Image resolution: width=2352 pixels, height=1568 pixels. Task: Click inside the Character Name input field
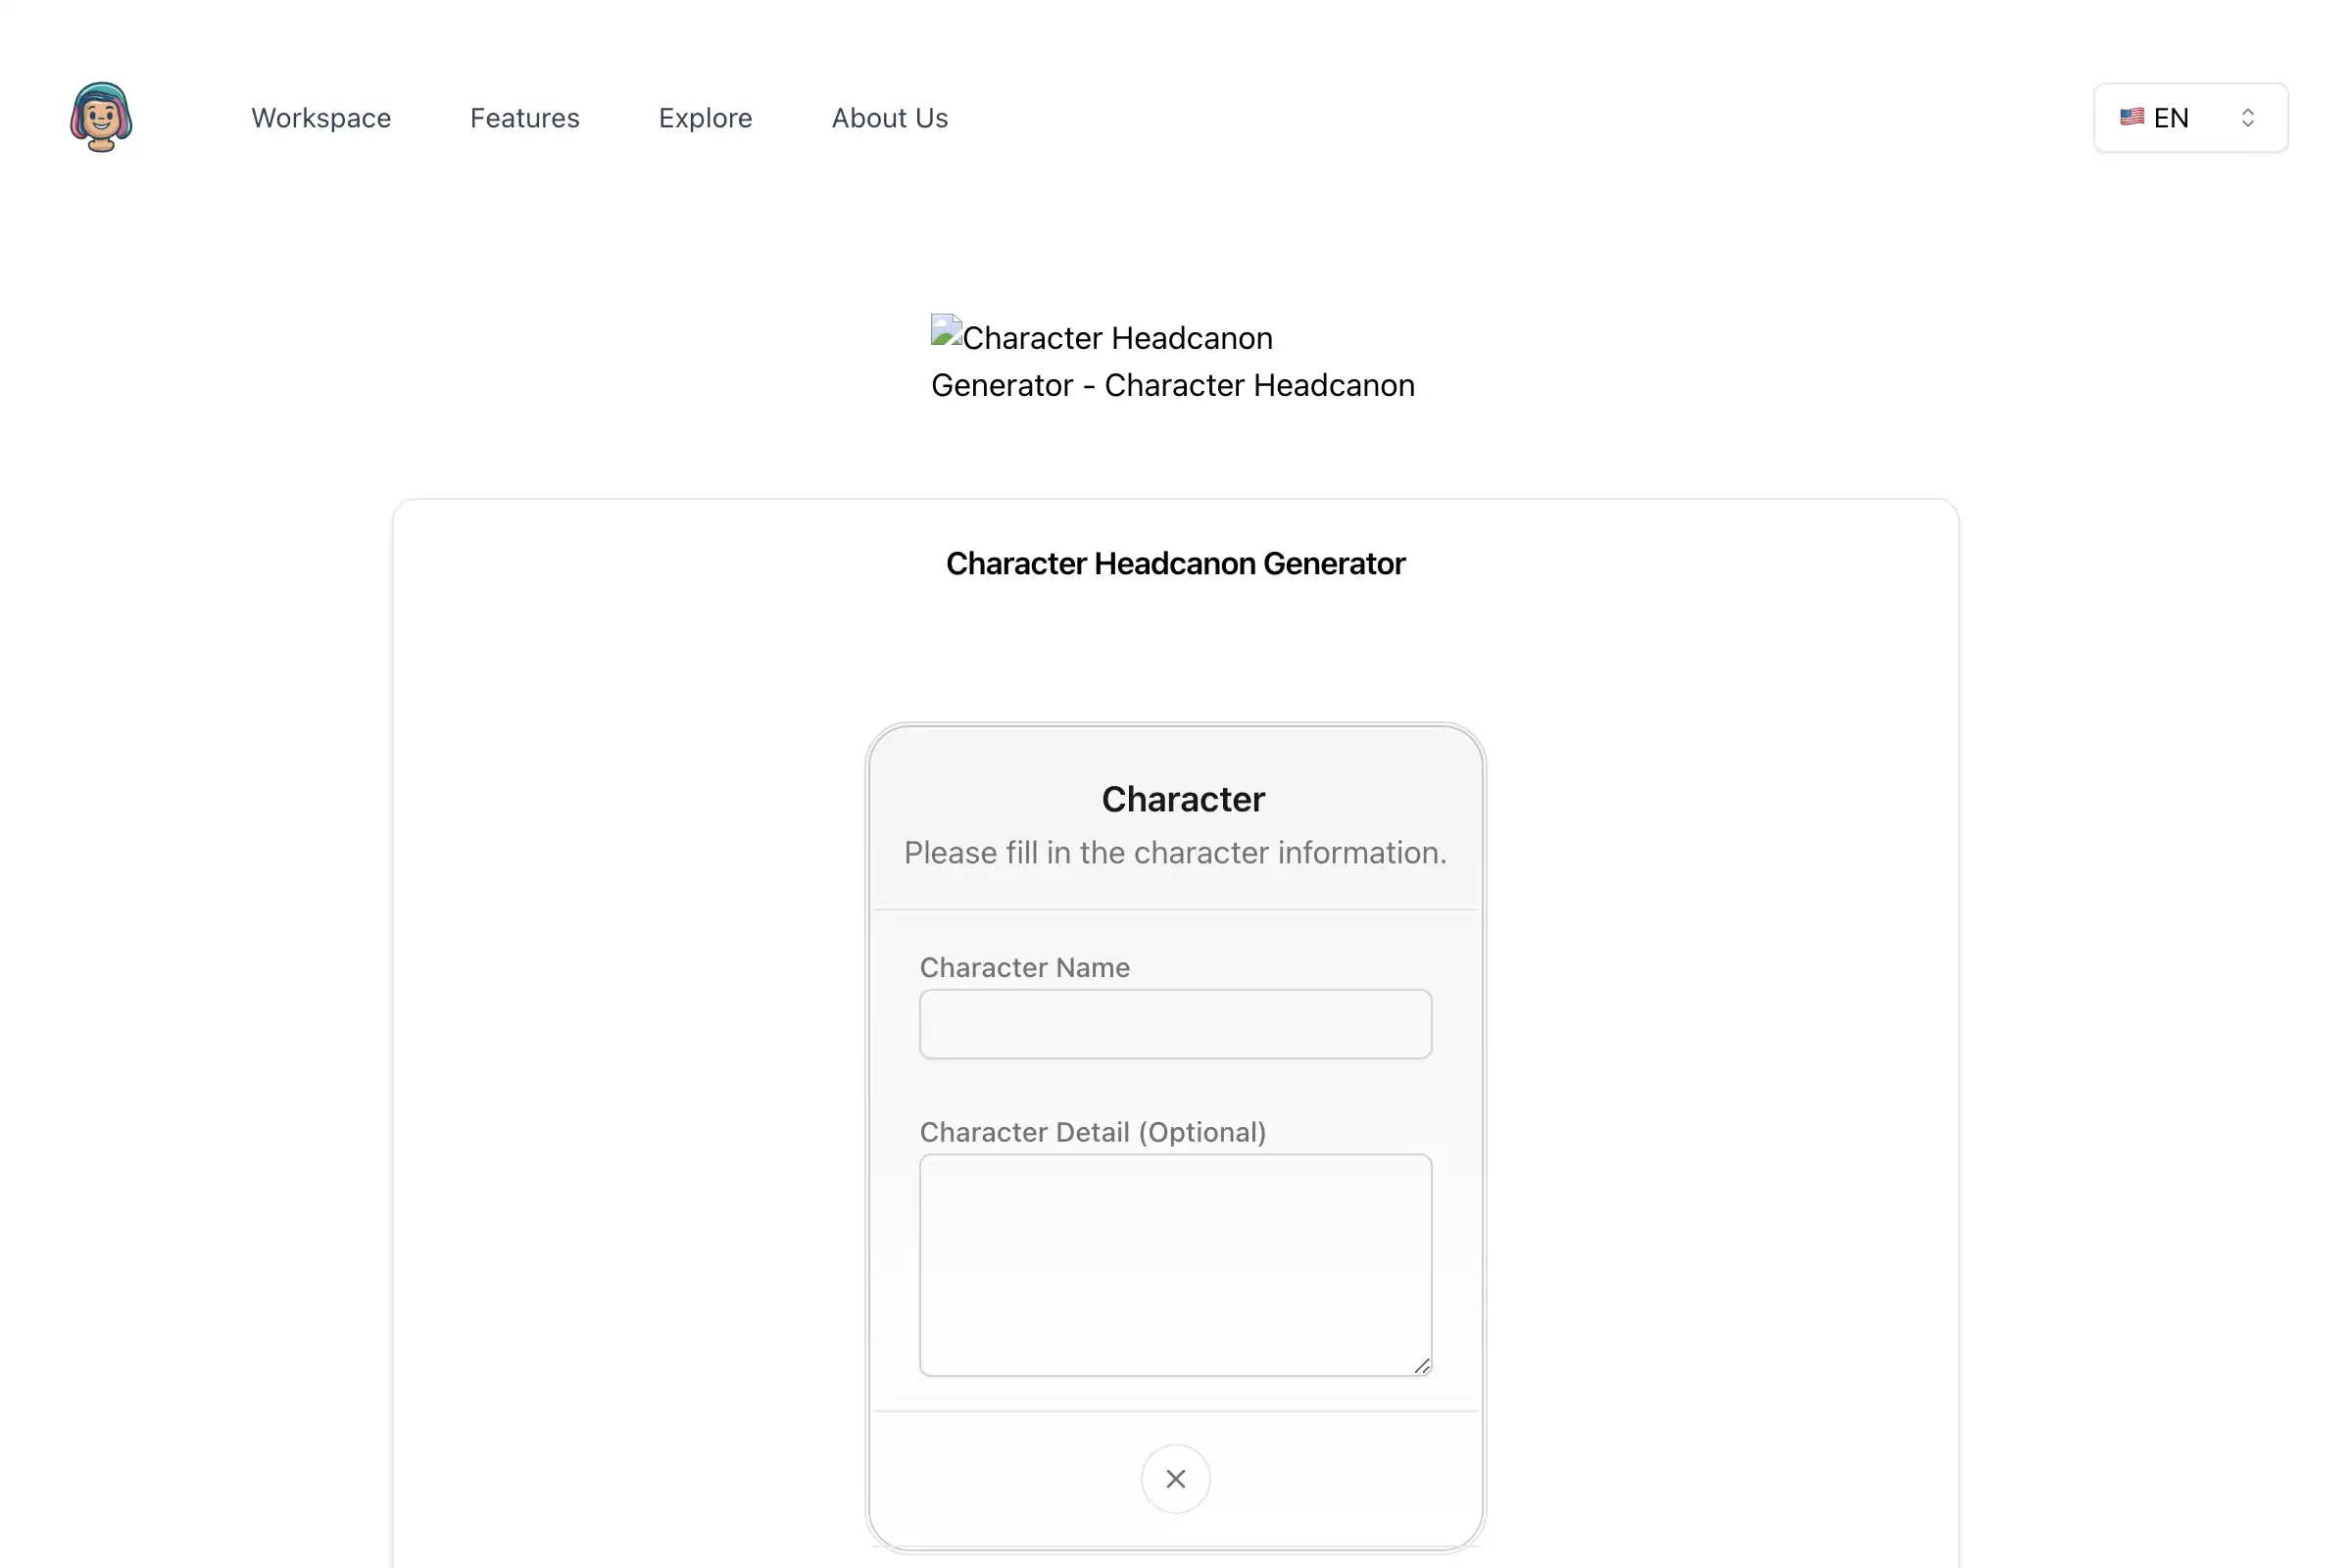click(x=1174, y=1022)
